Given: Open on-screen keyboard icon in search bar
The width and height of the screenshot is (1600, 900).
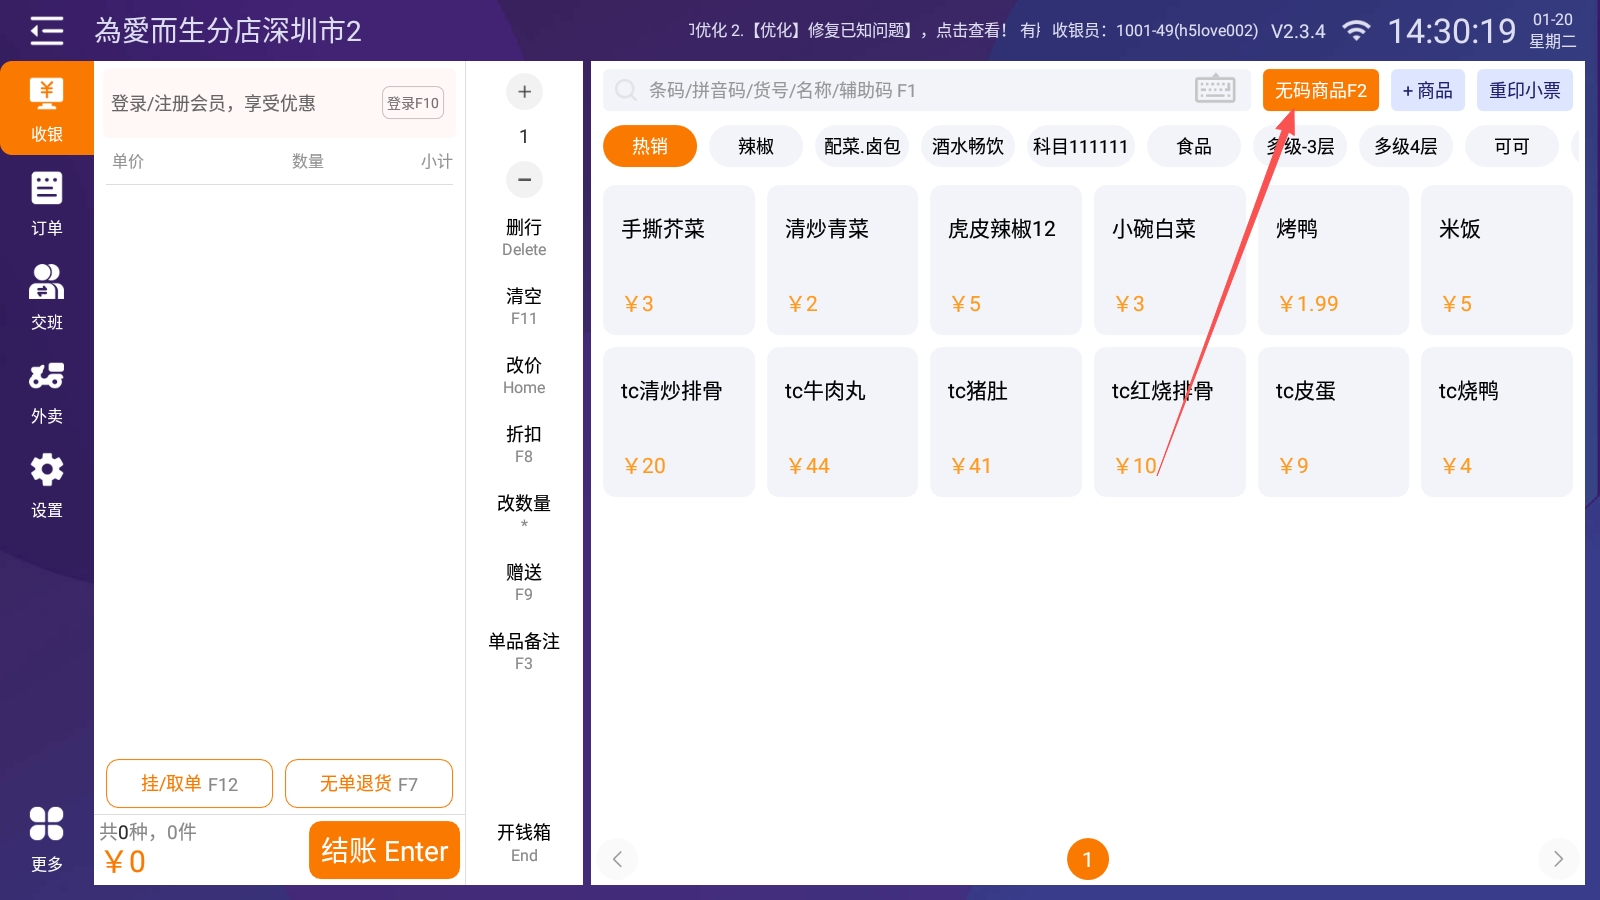Looking at the screenshot, I should coord(1215,90).
